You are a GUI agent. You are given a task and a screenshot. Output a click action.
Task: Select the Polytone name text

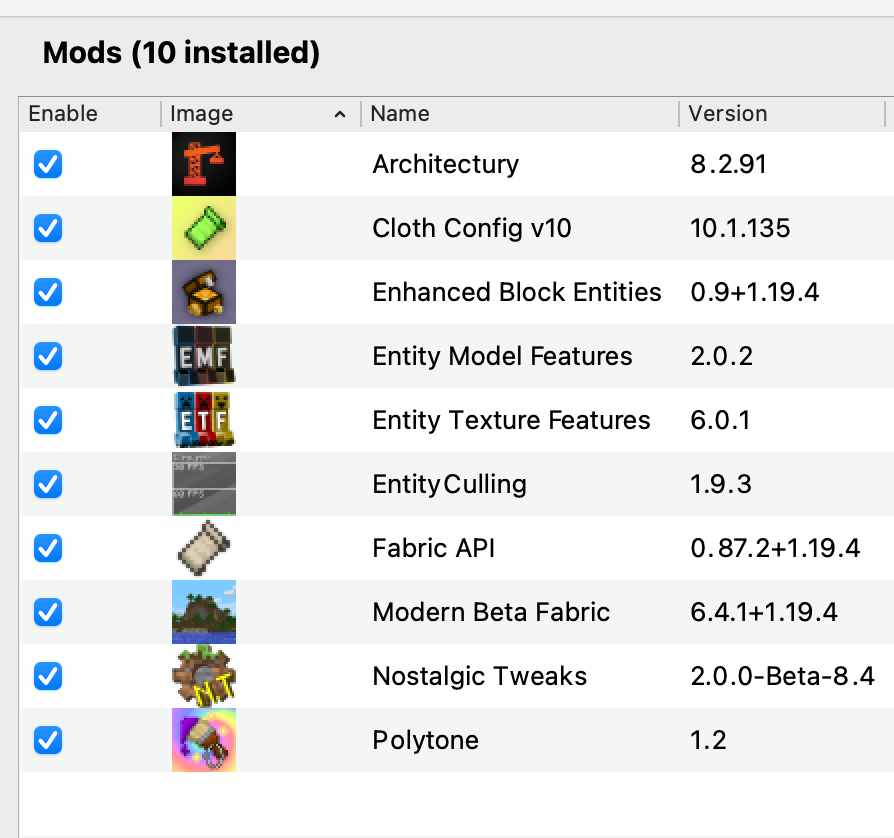(x=425, y=740)
